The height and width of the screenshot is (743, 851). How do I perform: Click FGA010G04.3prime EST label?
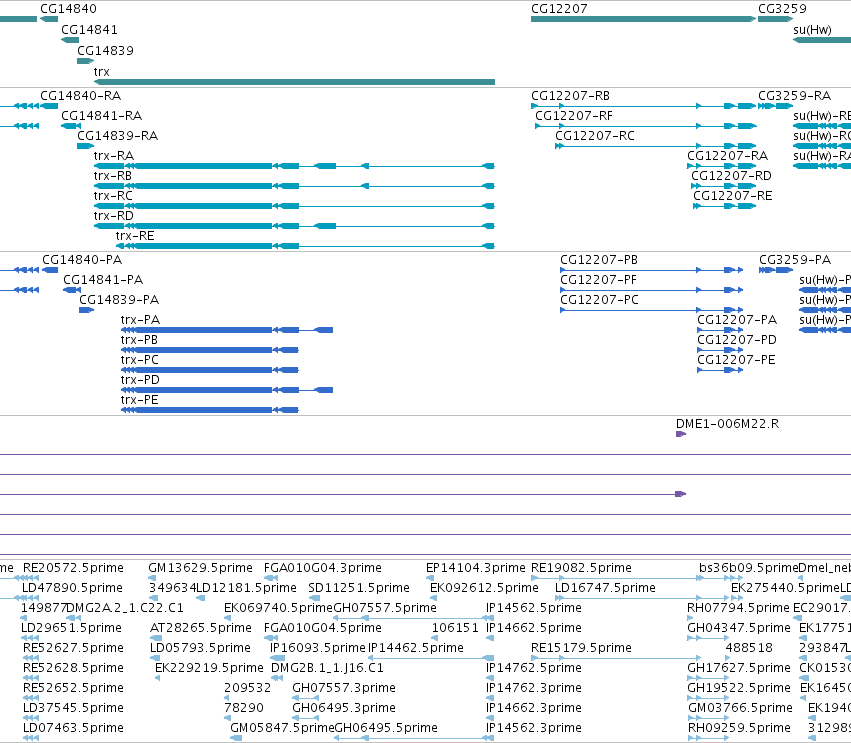point(323,568)
